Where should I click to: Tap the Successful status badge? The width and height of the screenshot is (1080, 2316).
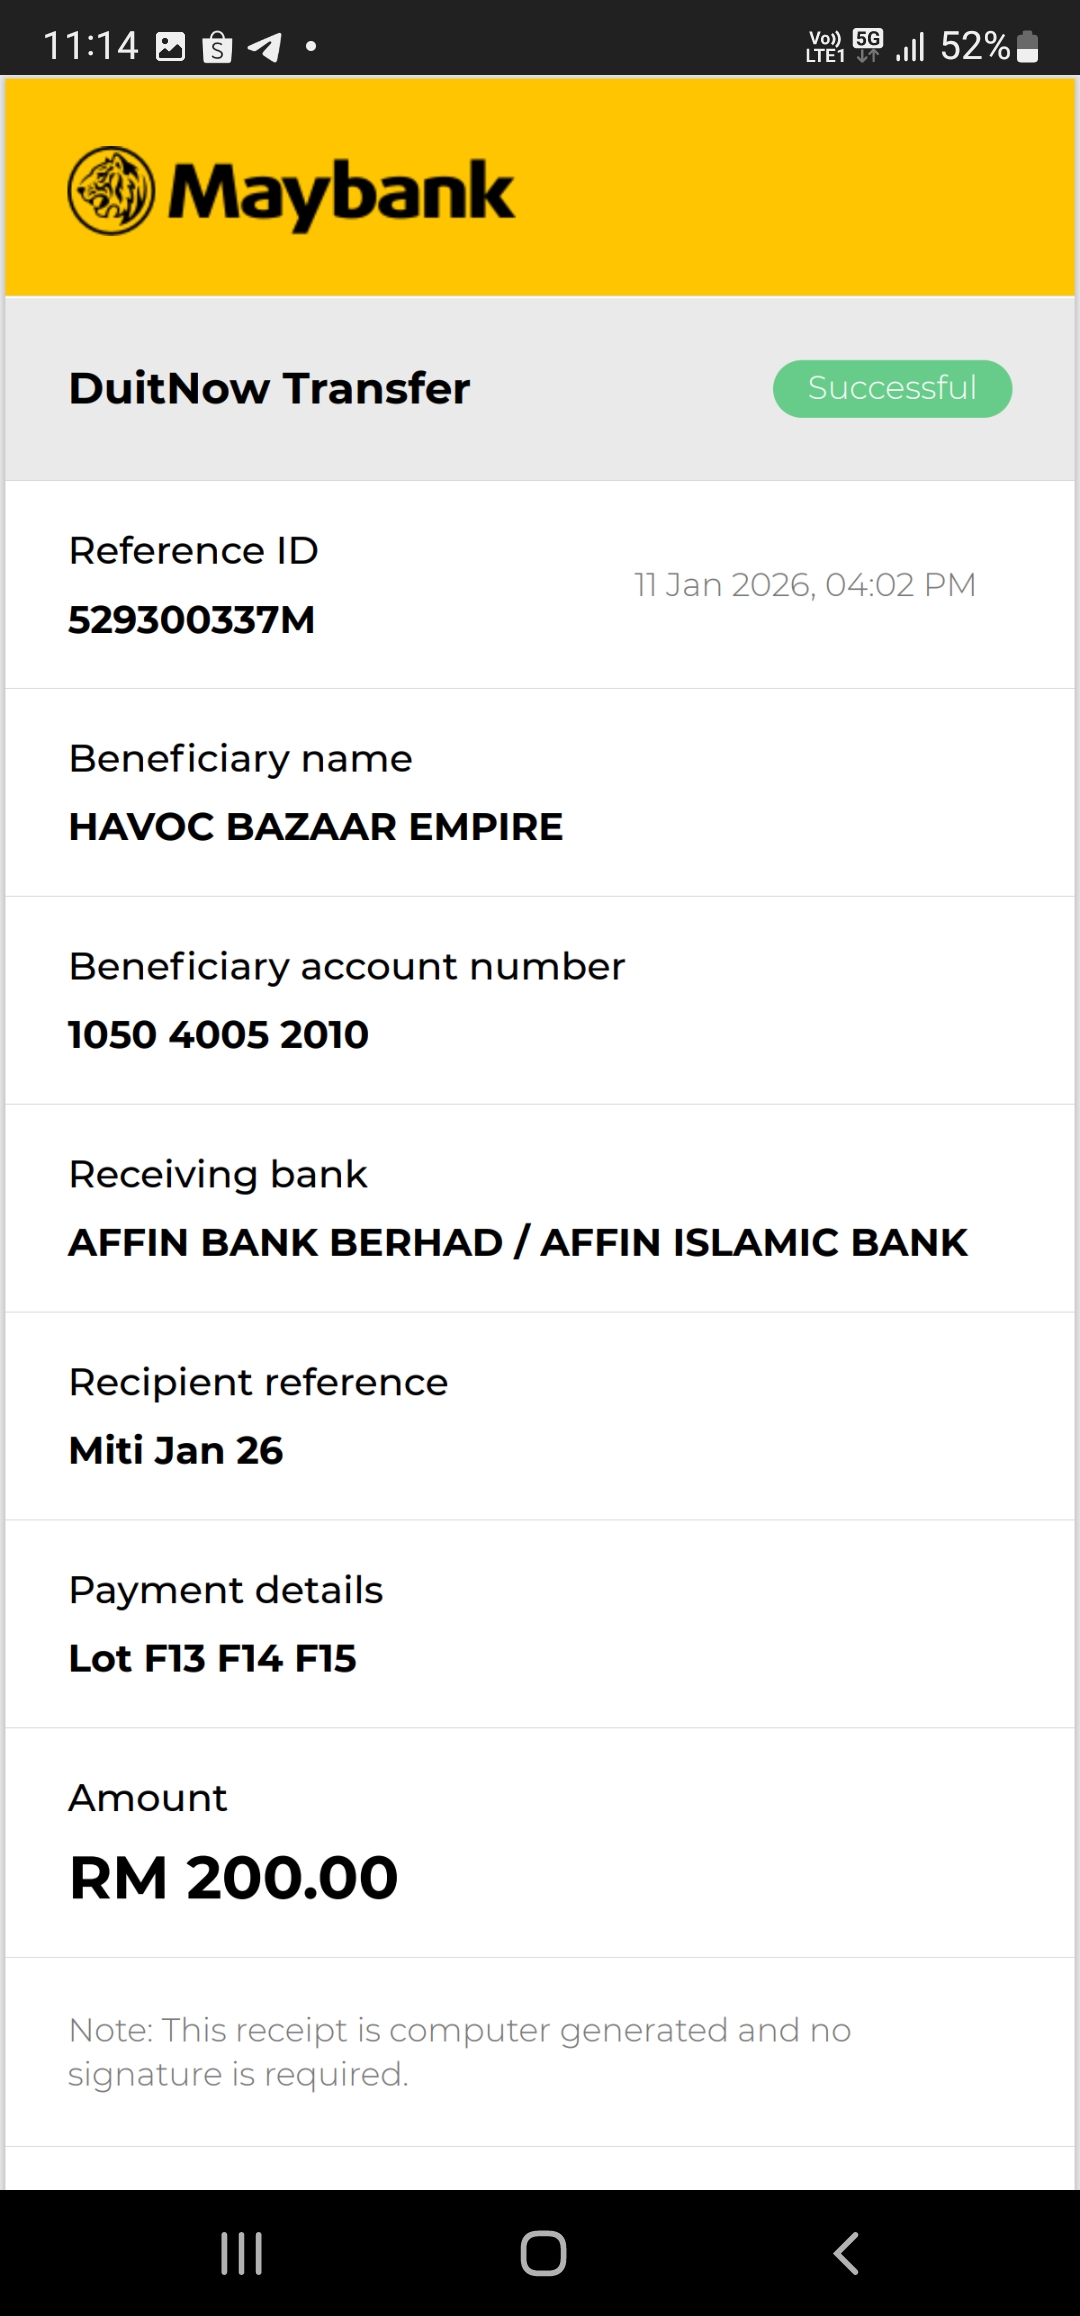pyautogui.click(x=892, y=388)
